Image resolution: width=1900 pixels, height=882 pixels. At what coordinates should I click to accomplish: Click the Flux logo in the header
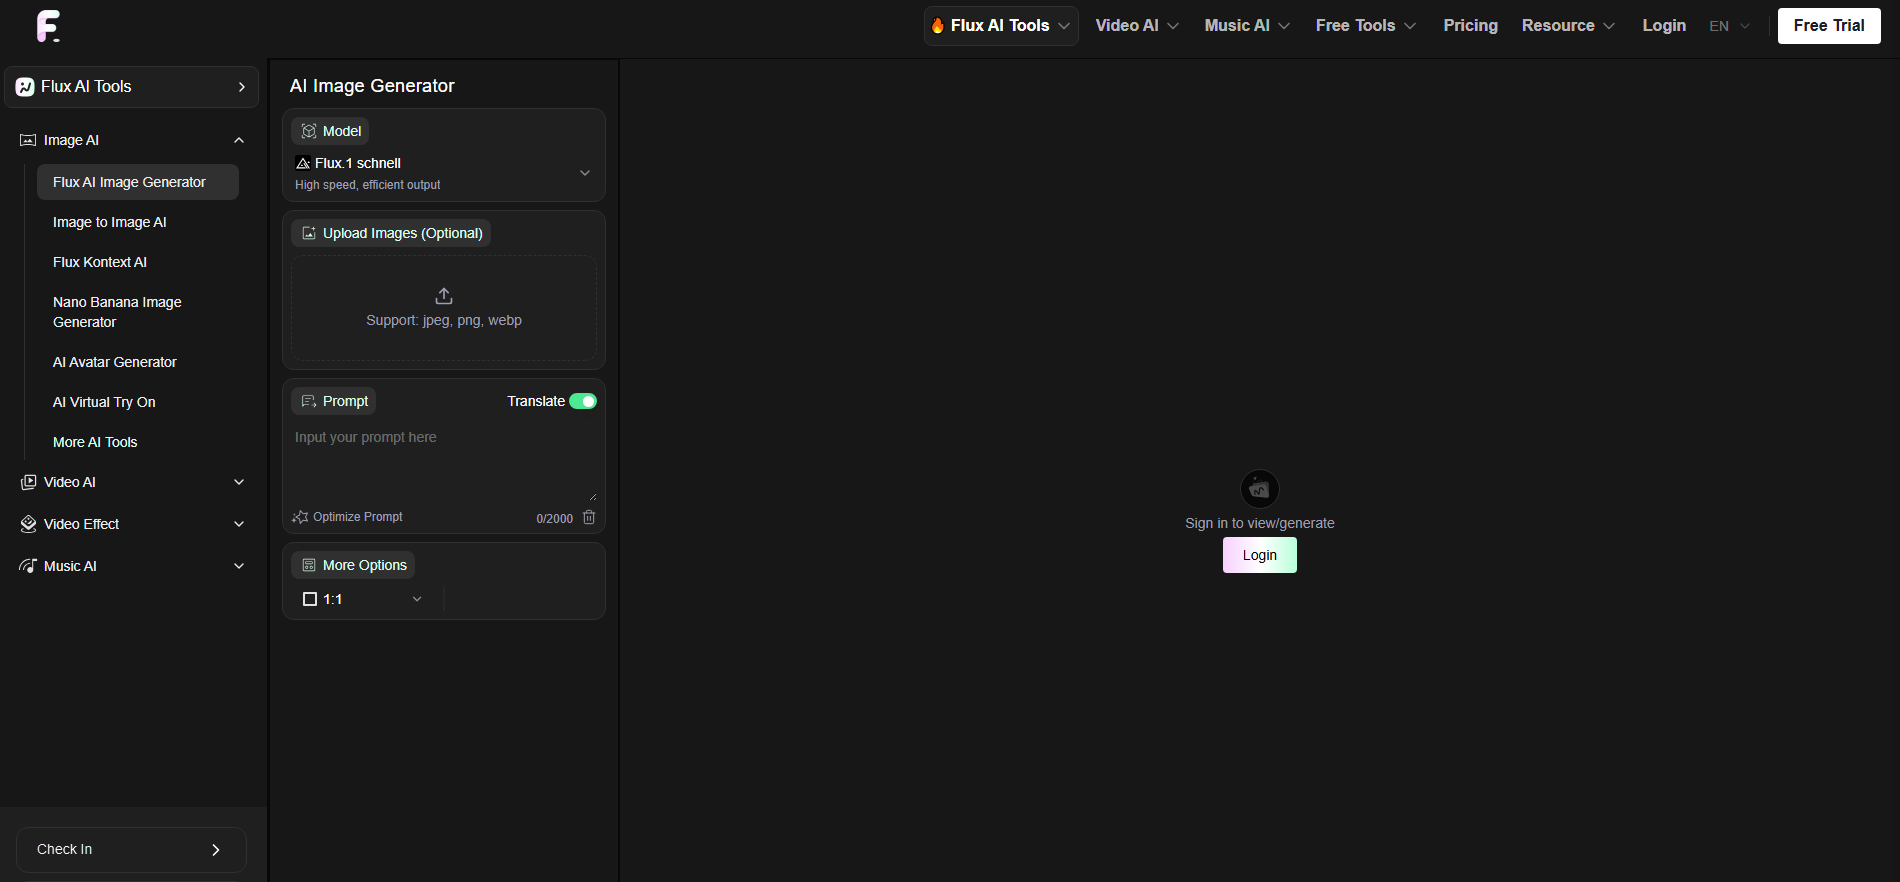pyautogui.click(x=48, y=26)
